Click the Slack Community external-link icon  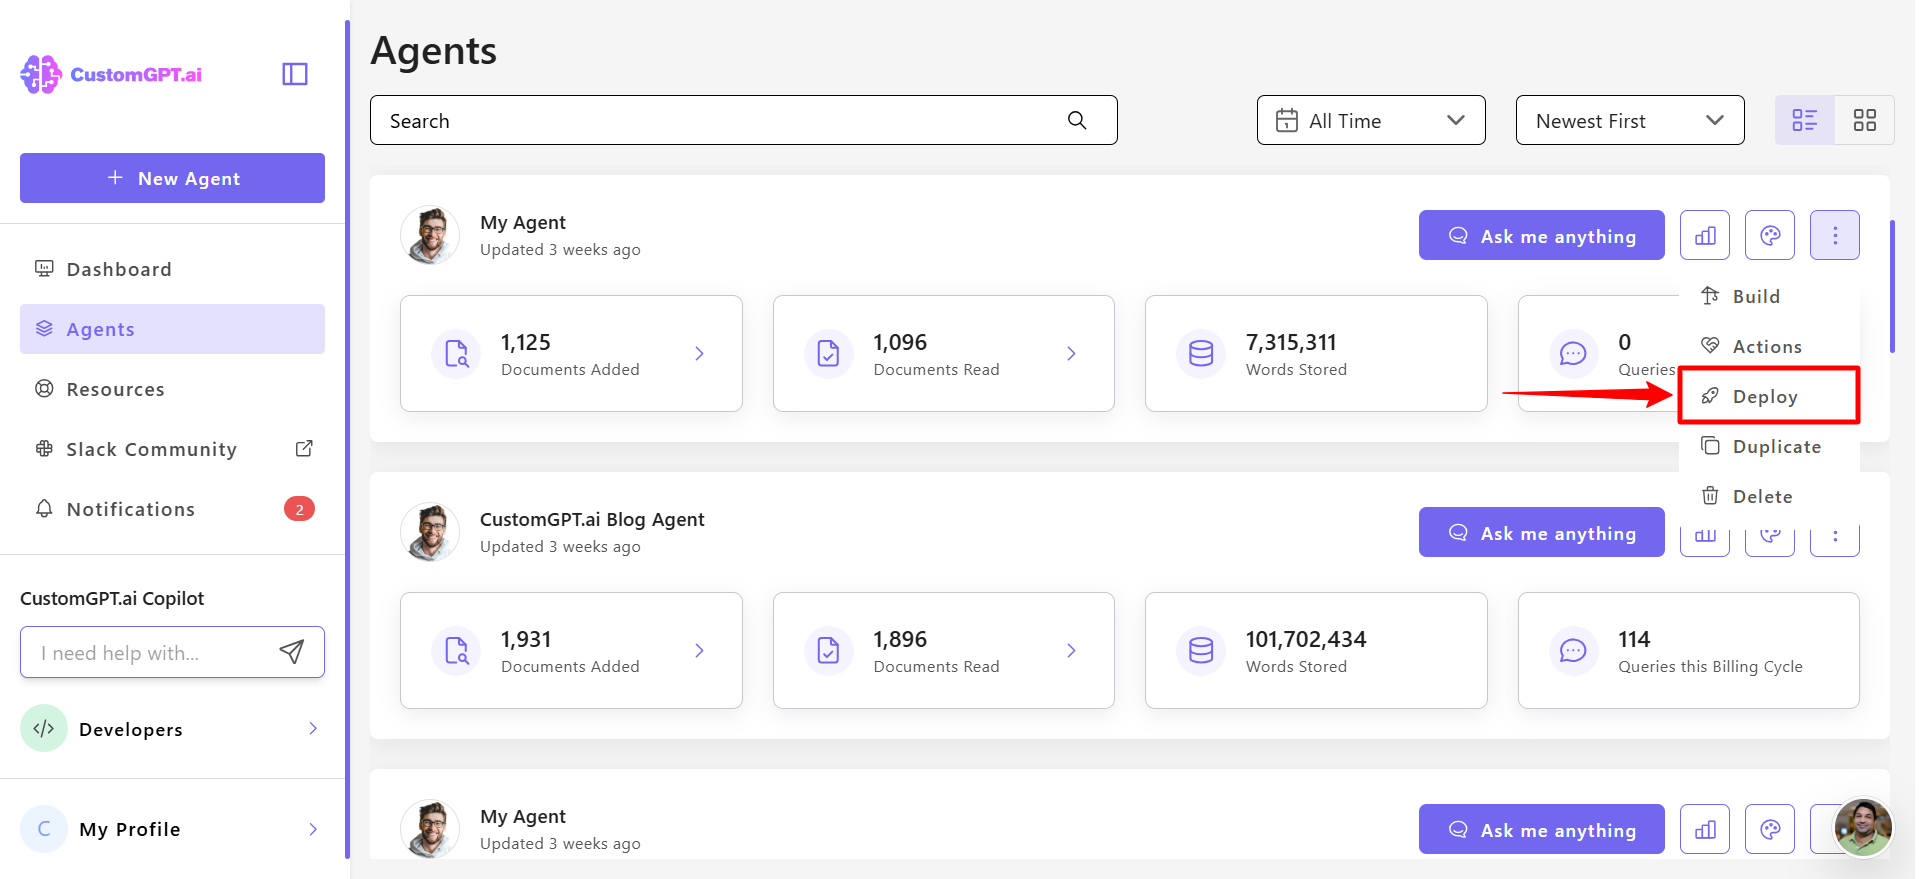point(304,448)
